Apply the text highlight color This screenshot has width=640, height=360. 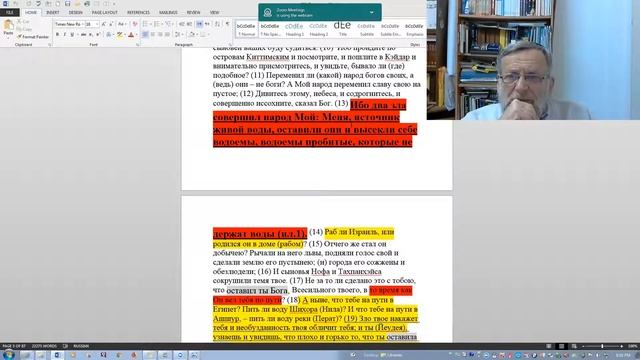point(119,35)
